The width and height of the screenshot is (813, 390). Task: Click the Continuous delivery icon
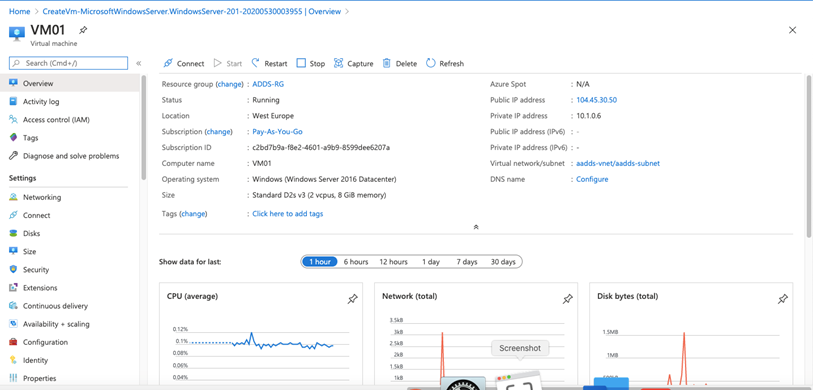pyautogui.click(x=13, y=305)
